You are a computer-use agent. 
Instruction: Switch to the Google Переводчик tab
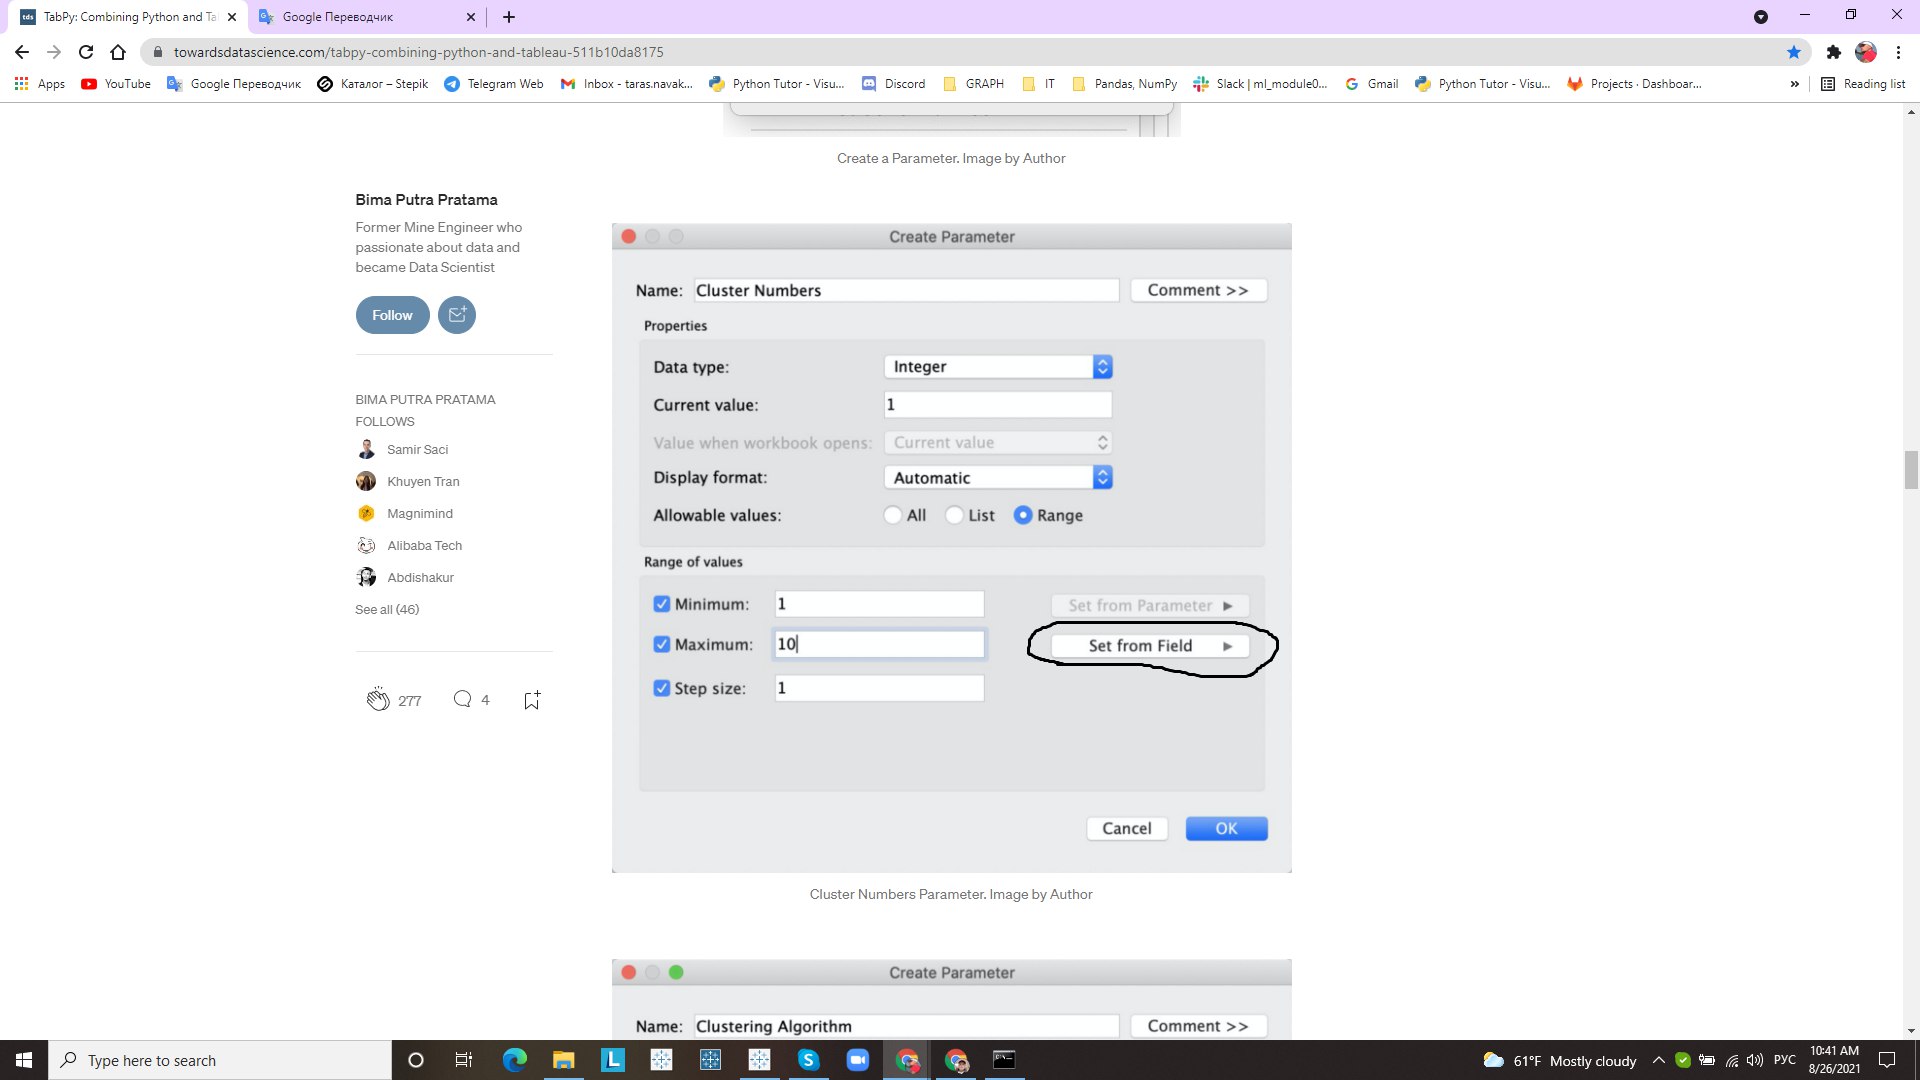coord(367,17)
